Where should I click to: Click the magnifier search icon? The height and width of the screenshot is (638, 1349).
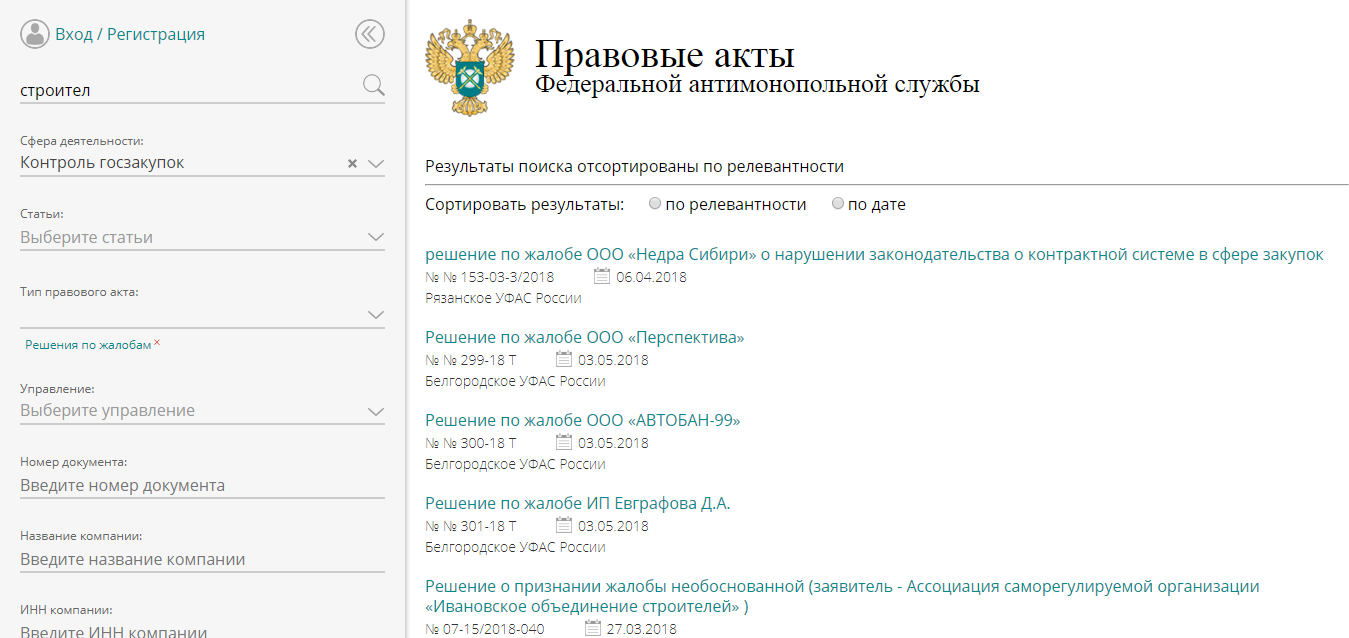pyautogui.click(x=373, y=85)
